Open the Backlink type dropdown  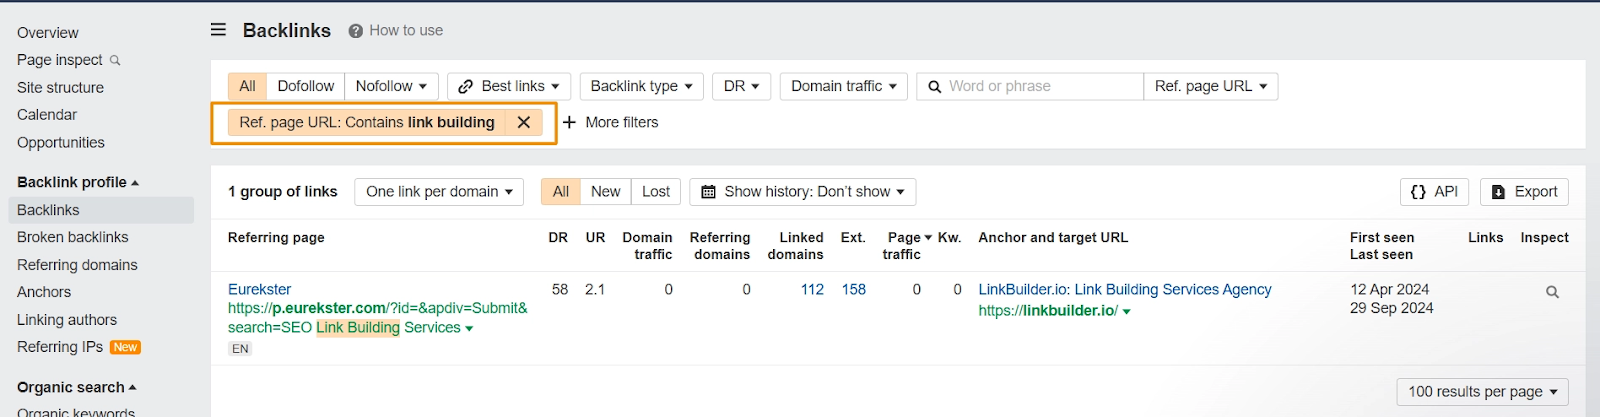(x=641, y=86)
